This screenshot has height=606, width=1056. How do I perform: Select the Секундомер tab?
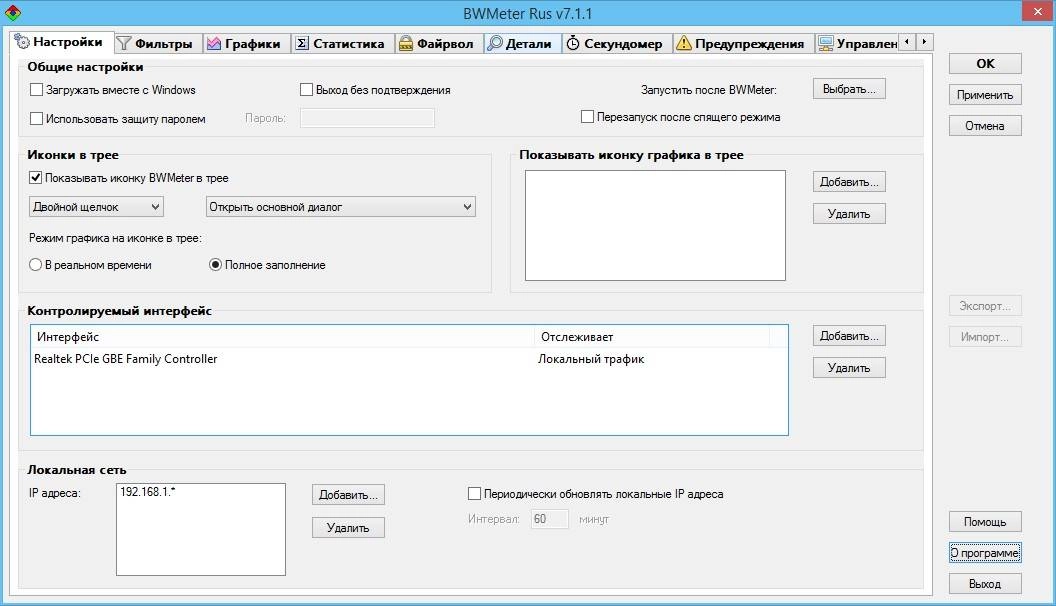tap(618, 44)
